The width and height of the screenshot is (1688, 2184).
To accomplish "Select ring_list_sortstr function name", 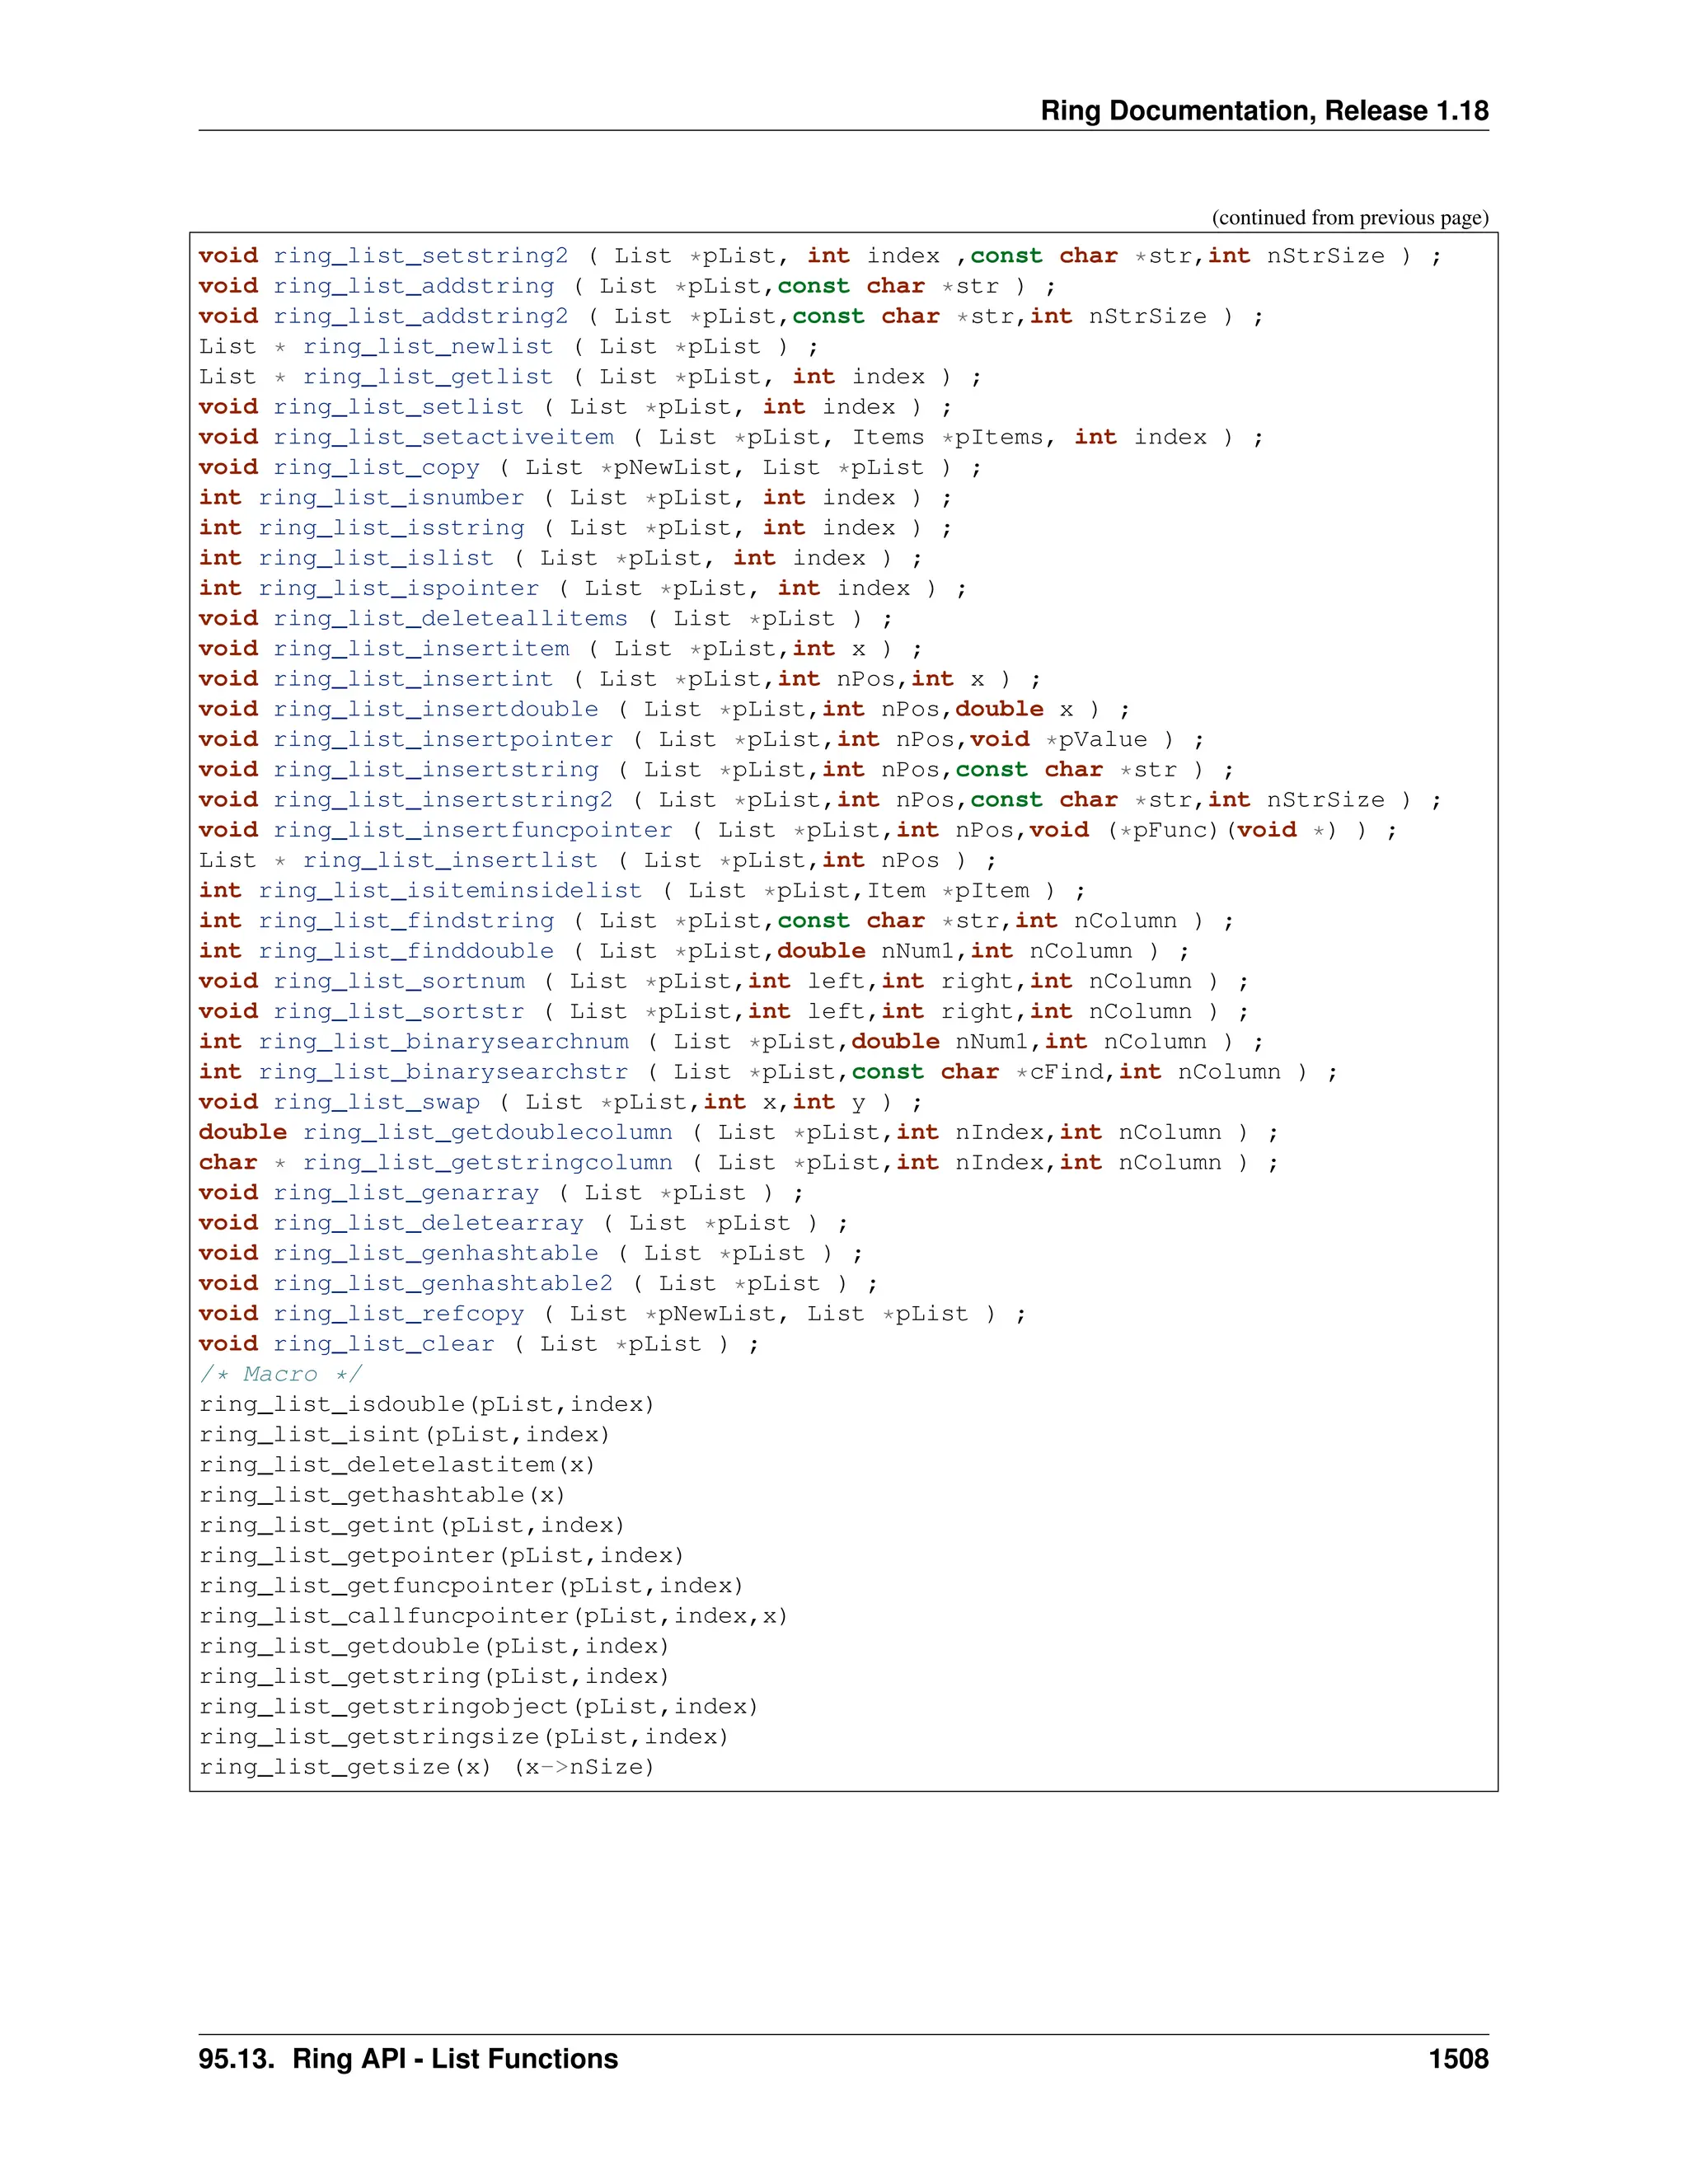I will click(399, 1012).
